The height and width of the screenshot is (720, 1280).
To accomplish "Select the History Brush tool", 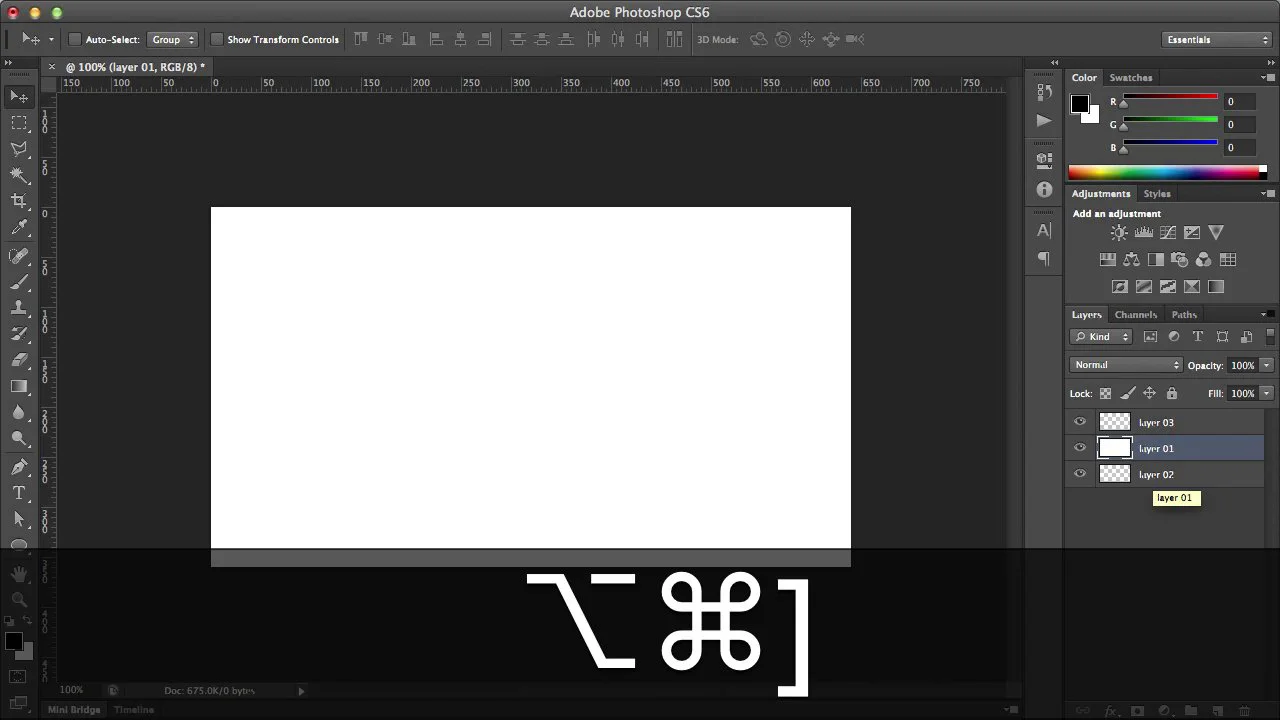I will 19,334.
